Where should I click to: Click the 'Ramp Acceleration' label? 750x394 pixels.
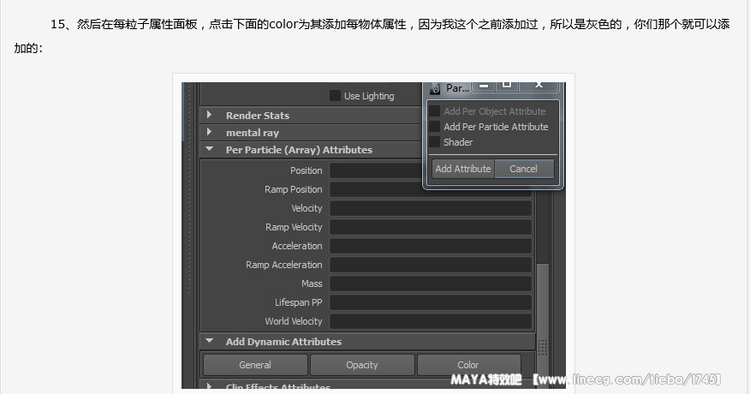pyautogui.click(x=284, y=264)
